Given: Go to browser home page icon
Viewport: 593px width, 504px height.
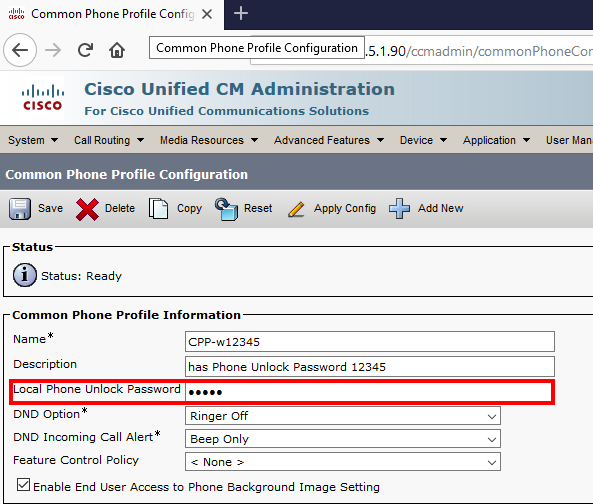Looking at the screenshot, I should [117, 50].
